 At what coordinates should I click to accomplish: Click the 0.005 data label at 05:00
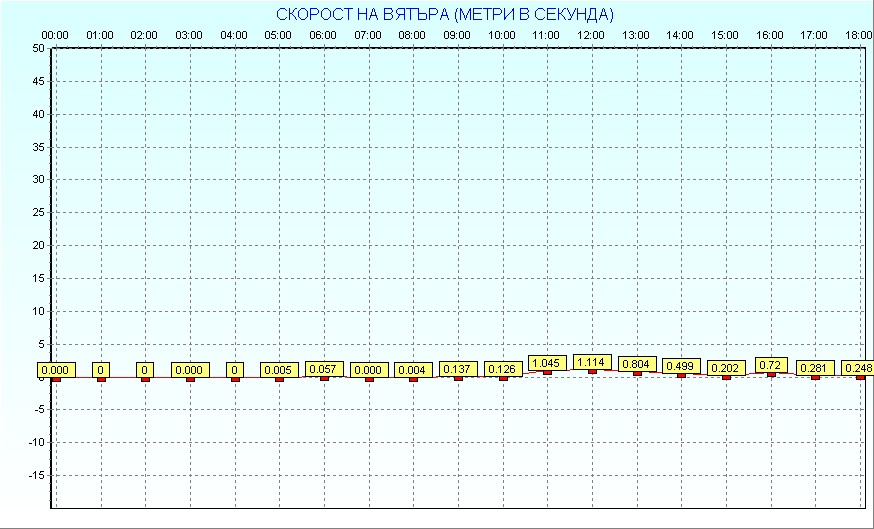(279, 370)
